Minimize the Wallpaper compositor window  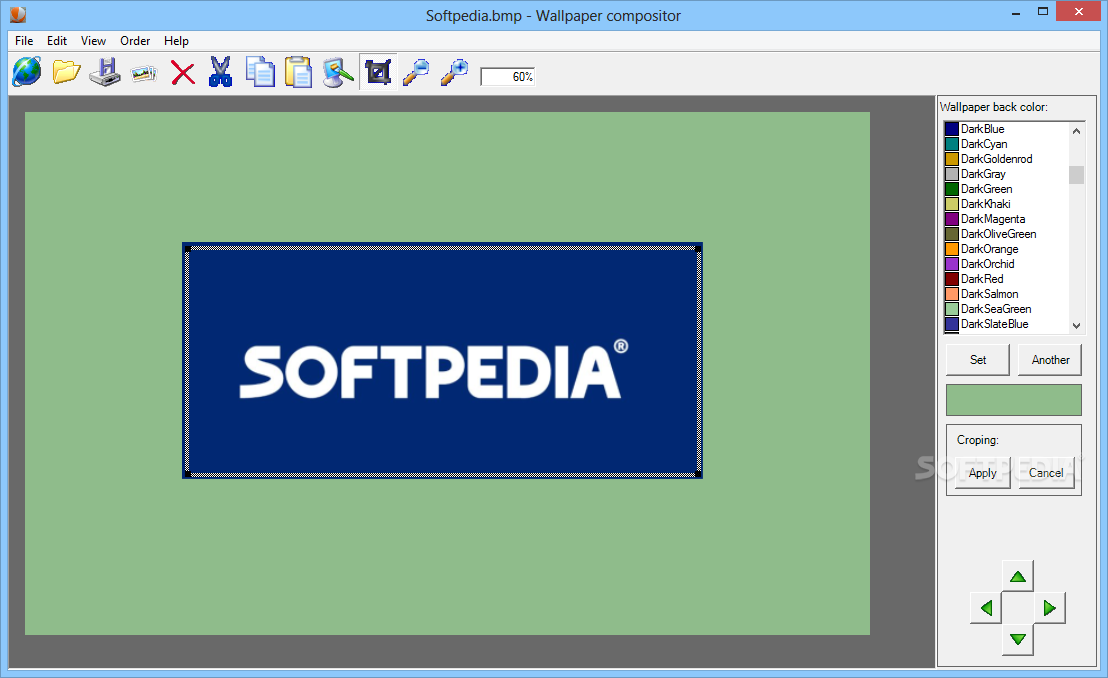pos(1015,12)
